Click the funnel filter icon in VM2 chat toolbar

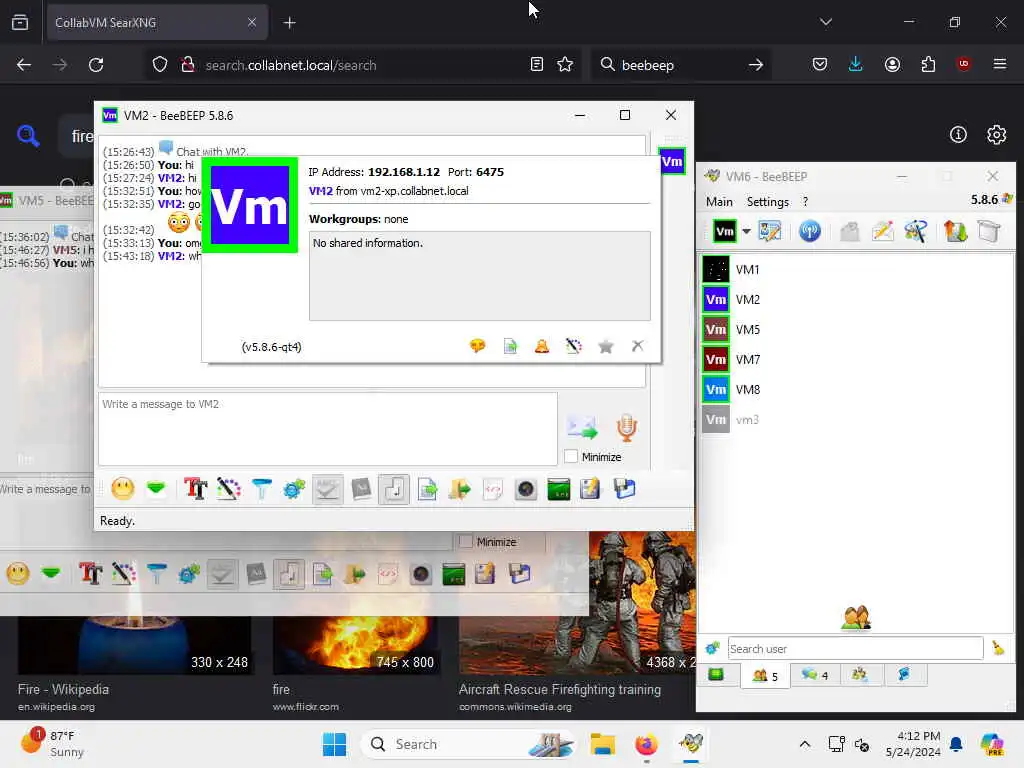[x=262, y=488]
